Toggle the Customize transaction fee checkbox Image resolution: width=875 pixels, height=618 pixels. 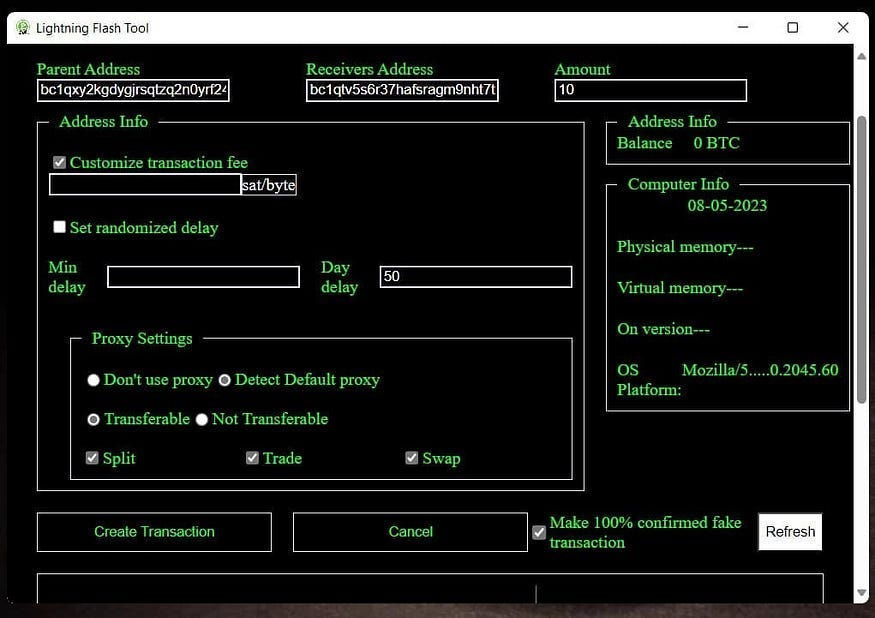tap(60, 162)
